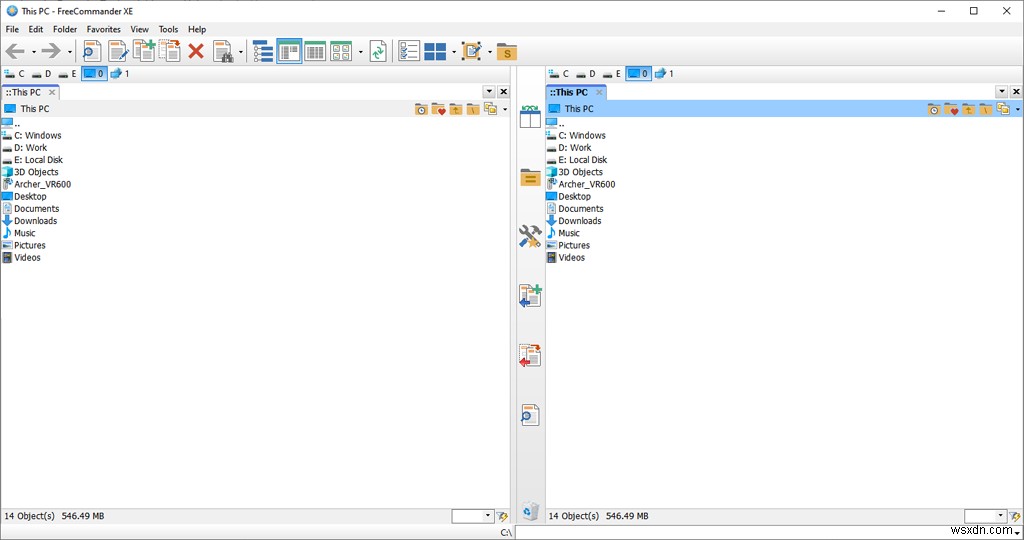Click the orange S folder icon
1024x540 pixels.
click(x=507, y=52)
